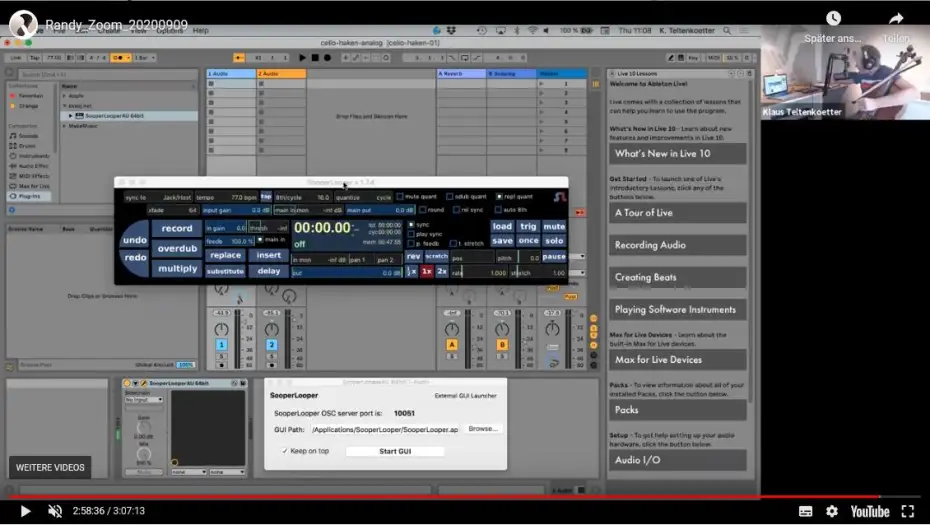Click overdub in the SooperLooper window
Screen dimensions: 930x525
tap(177, 249)
